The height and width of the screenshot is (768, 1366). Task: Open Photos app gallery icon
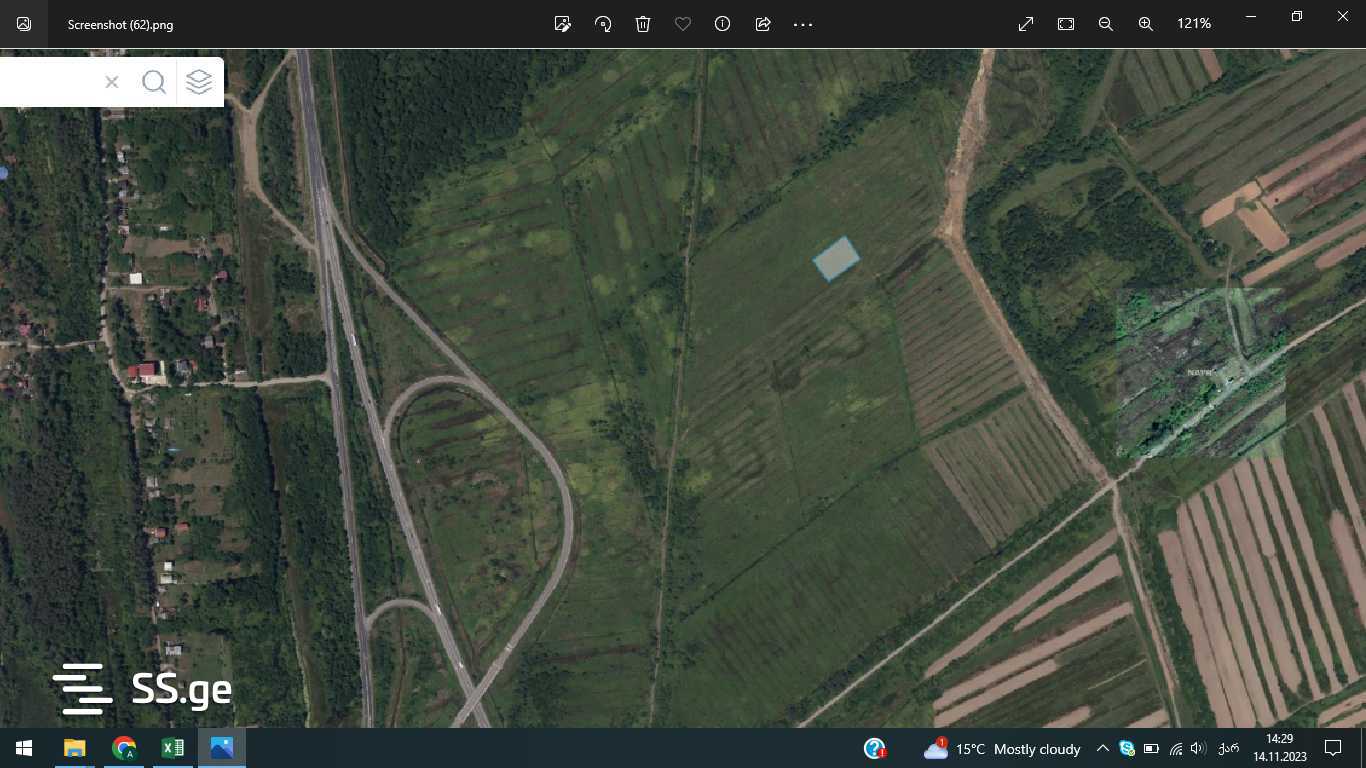point(24,24)
